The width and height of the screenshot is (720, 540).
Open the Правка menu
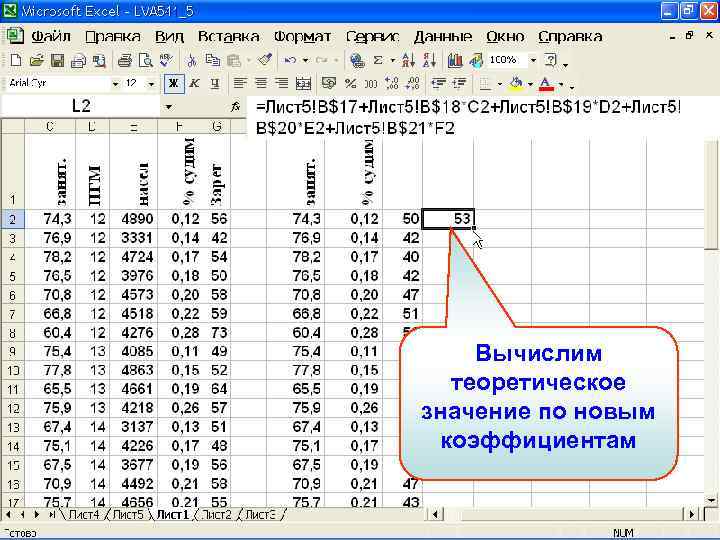tap(113, 36)
